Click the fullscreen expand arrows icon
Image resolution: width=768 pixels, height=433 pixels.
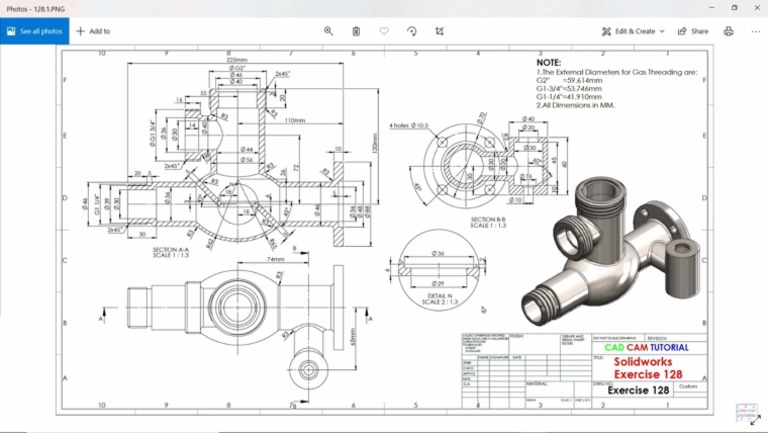(756, 420)
